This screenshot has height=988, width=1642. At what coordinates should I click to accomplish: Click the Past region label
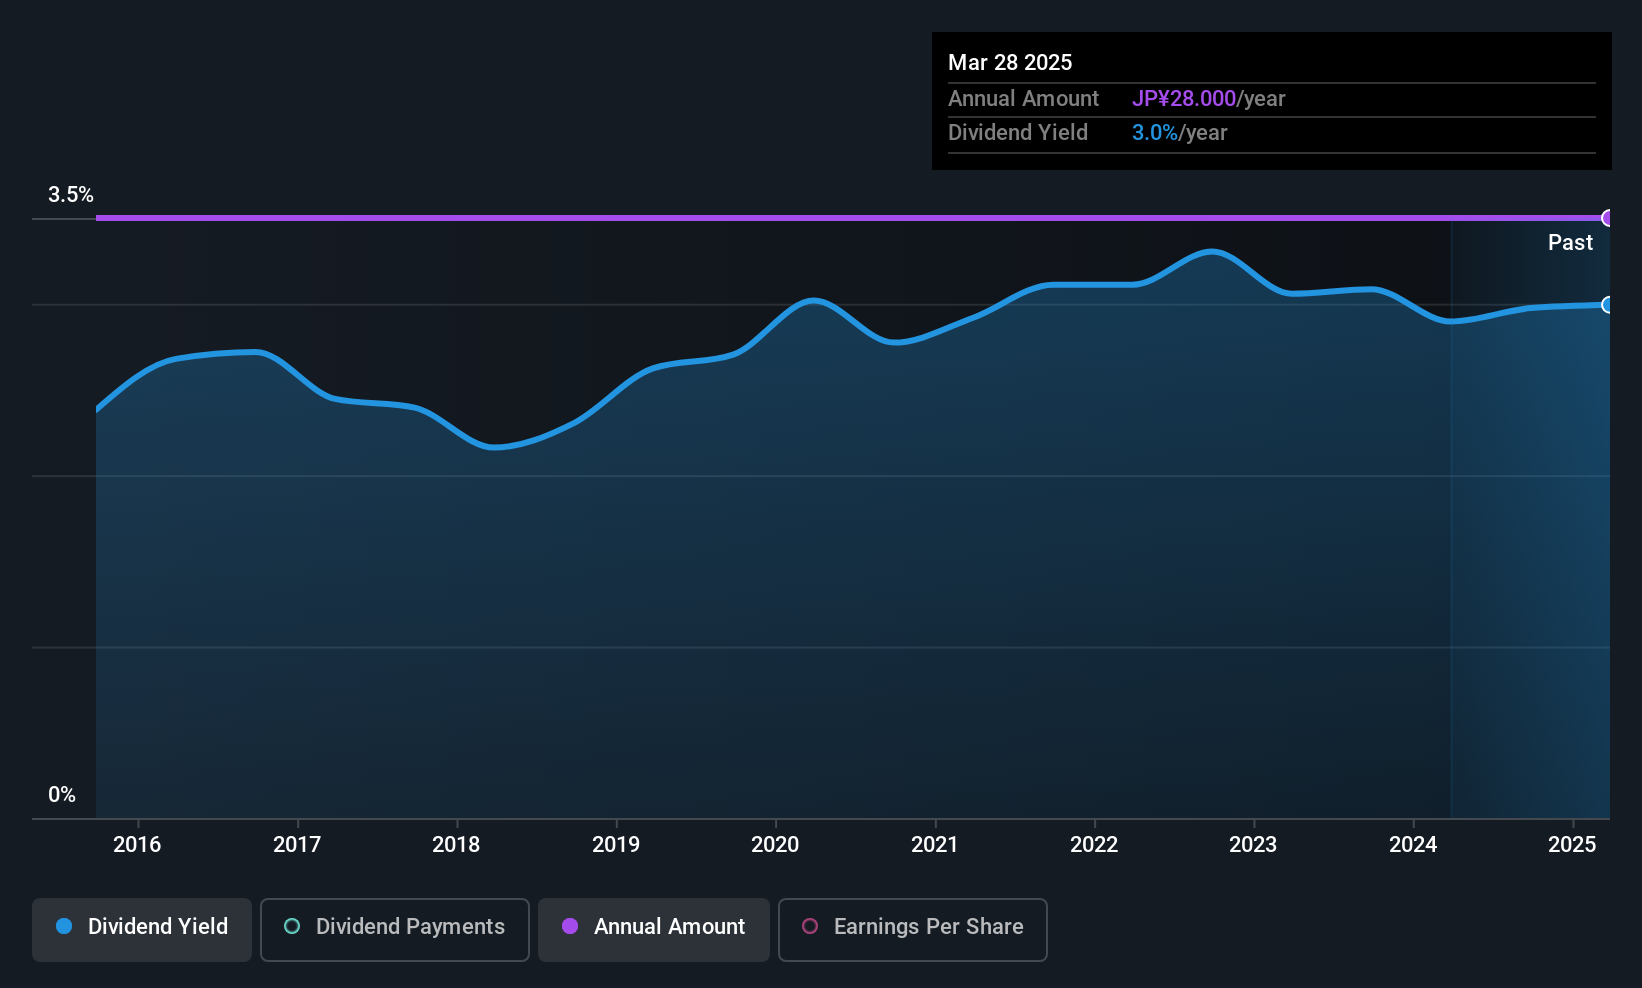(x=1569, y=242)
